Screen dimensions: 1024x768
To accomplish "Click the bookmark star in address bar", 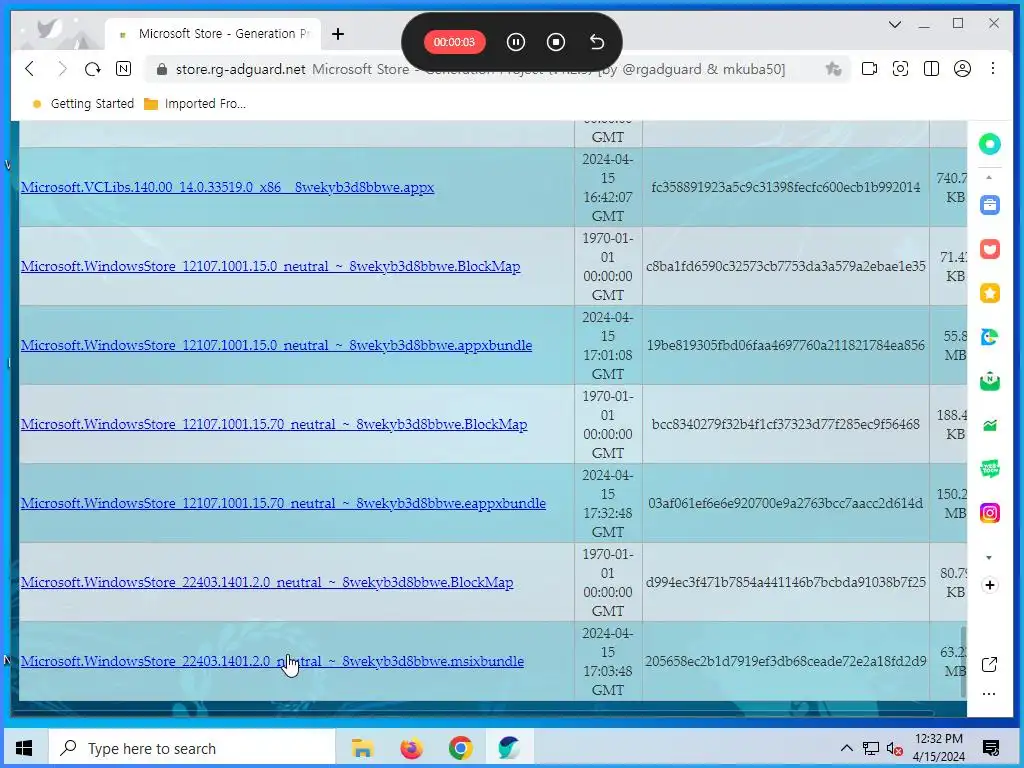I will pyautogui.click(x=833, y=69).
